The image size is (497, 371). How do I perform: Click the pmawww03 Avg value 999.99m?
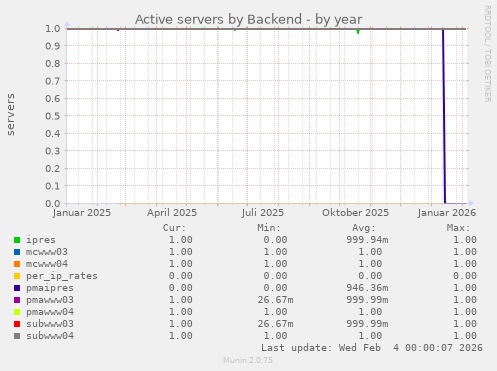pyautogui.click(x=367, y=300)
